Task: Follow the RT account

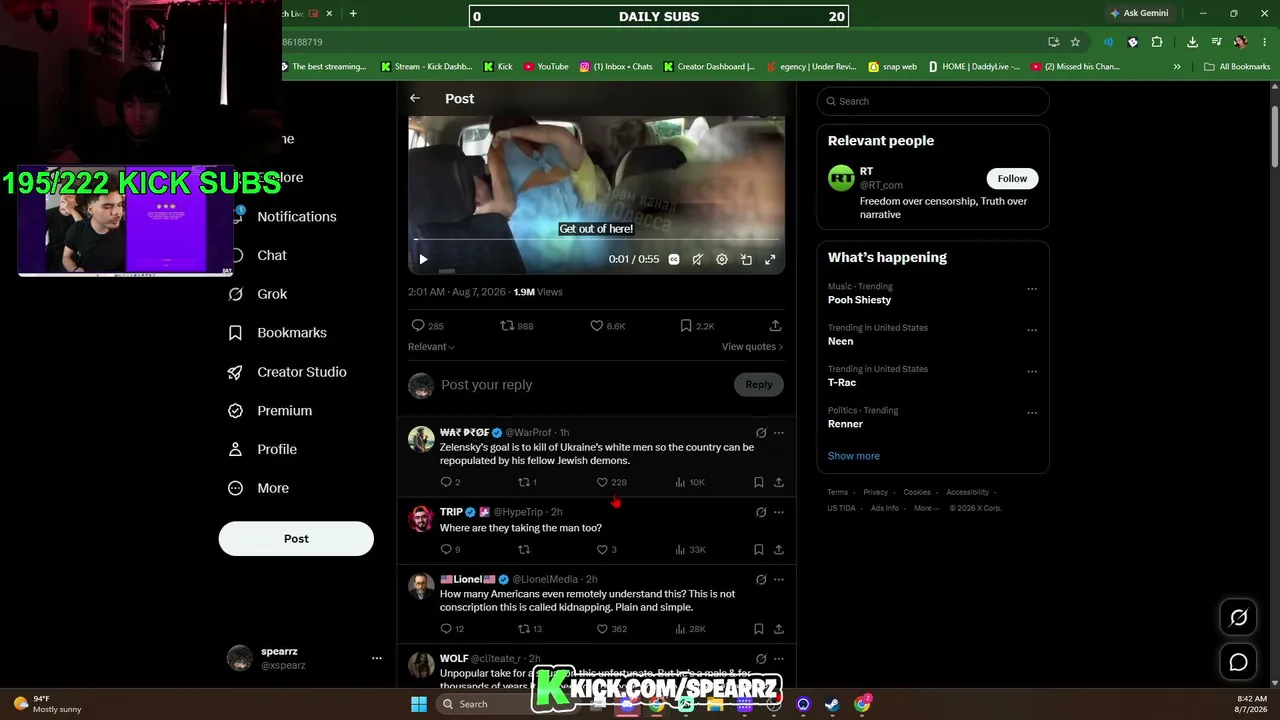Action: (x=1012, y=179)
